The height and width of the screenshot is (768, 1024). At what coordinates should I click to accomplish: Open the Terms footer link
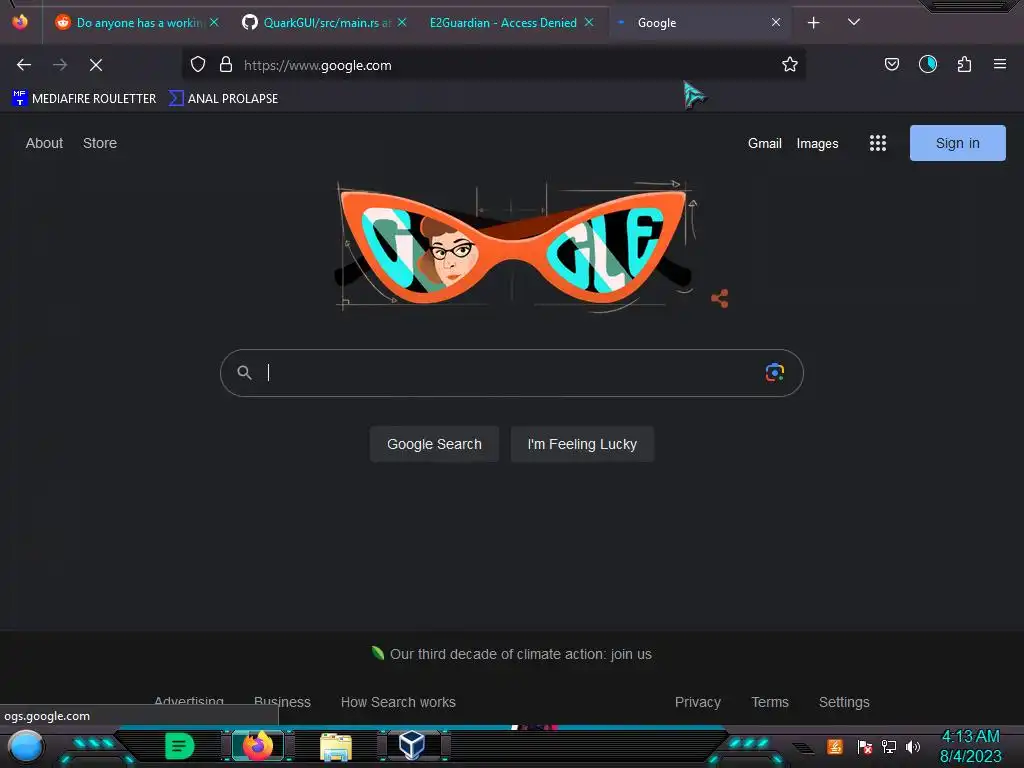click(x=770, y=702)
